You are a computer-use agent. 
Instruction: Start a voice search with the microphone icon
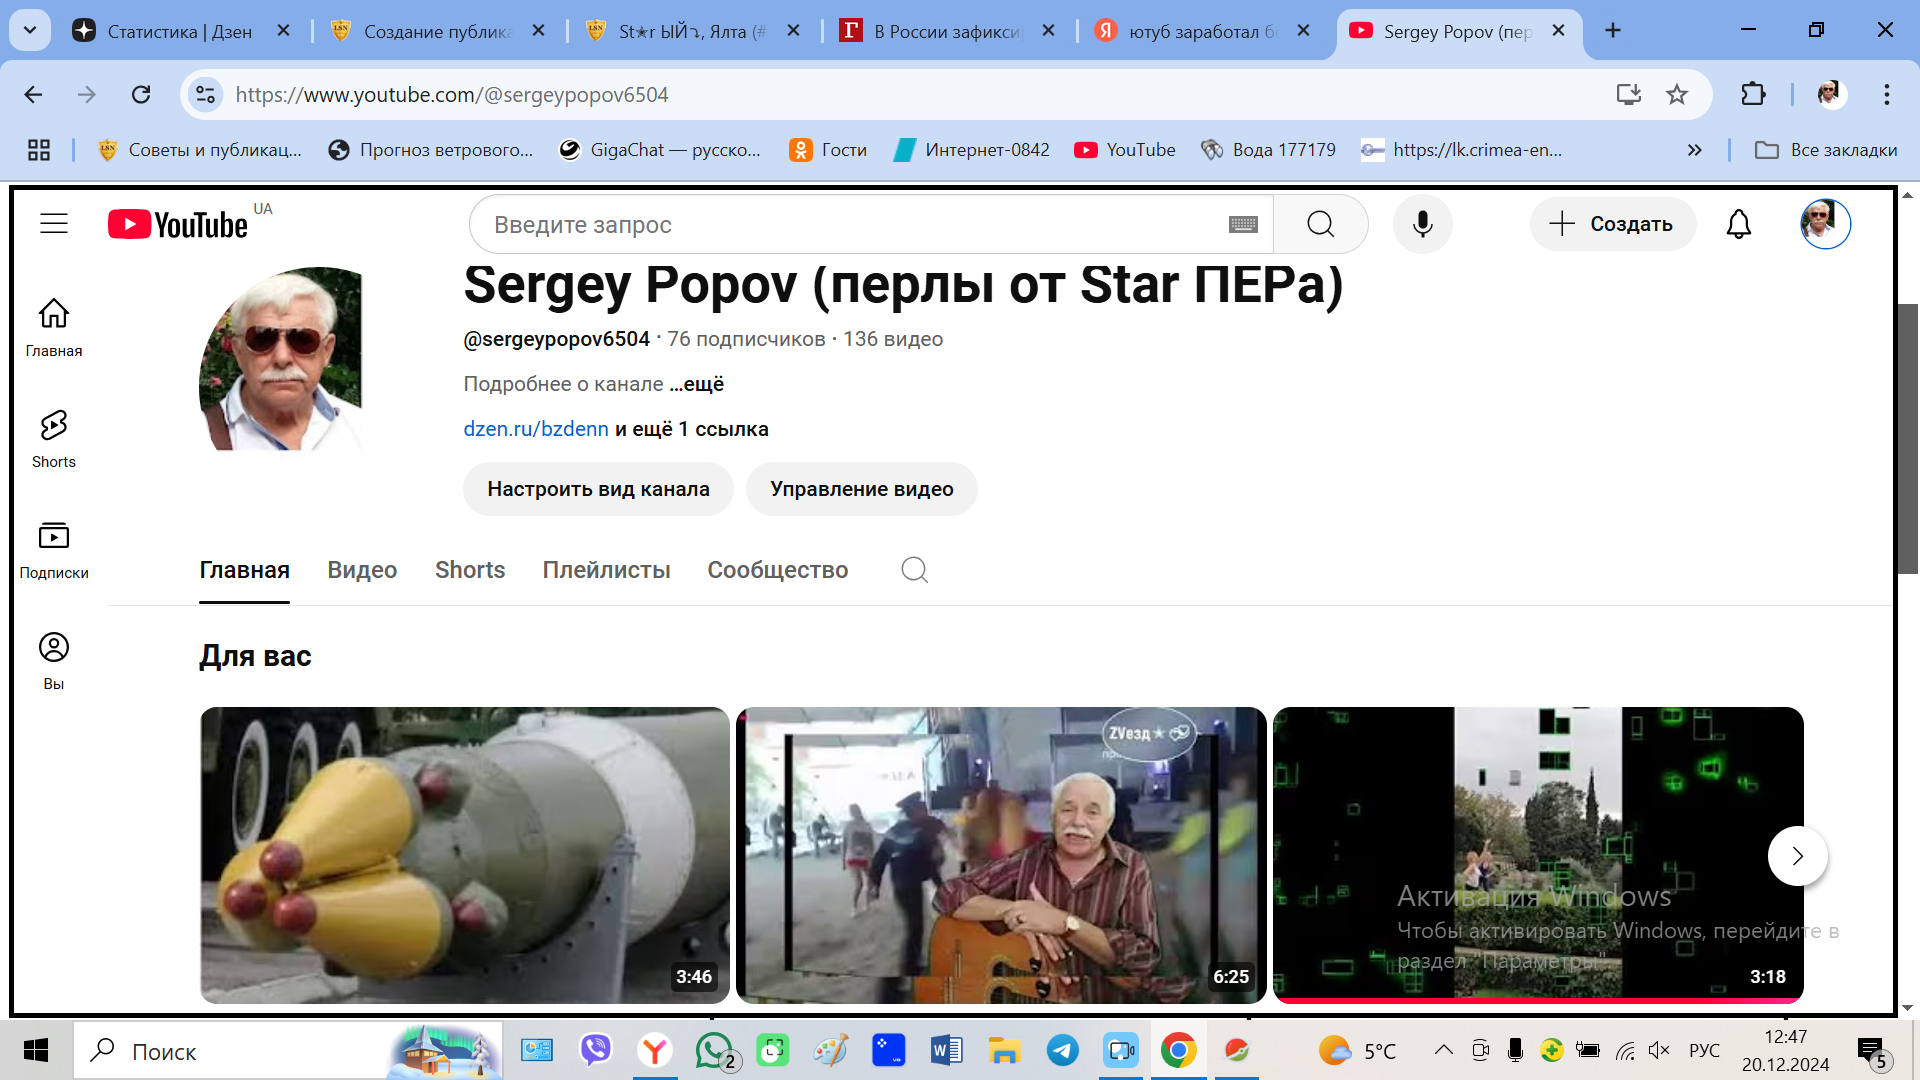pyautogui.click(x=1422, y=224)
